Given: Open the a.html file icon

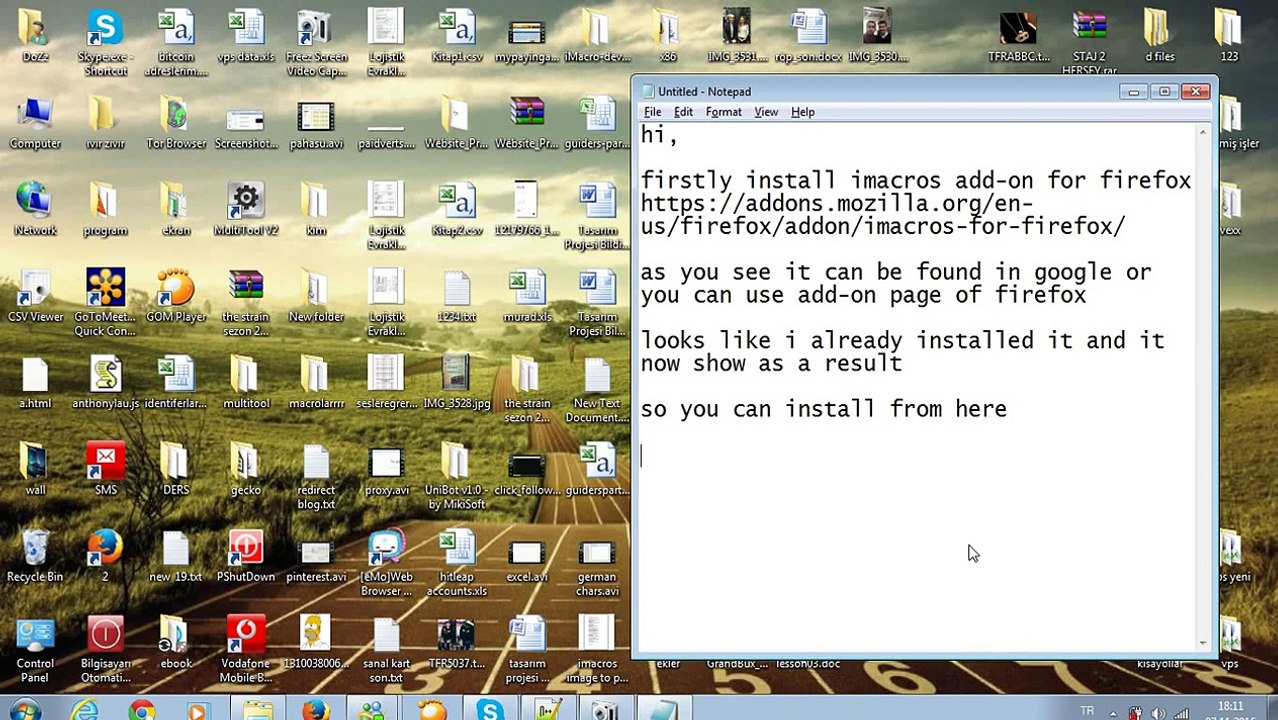Looking at the screenshot, I should tap(35, 383).
